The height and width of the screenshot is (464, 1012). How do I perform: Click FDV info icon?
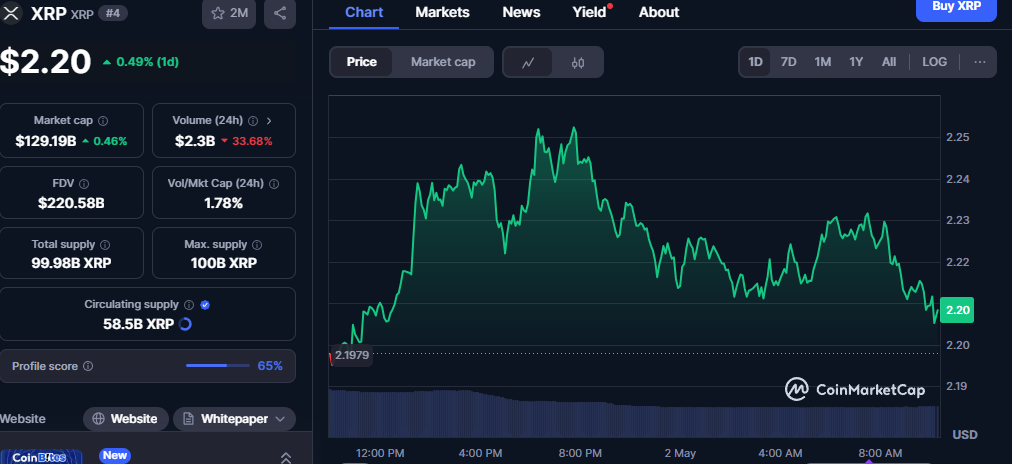point(83,184)
